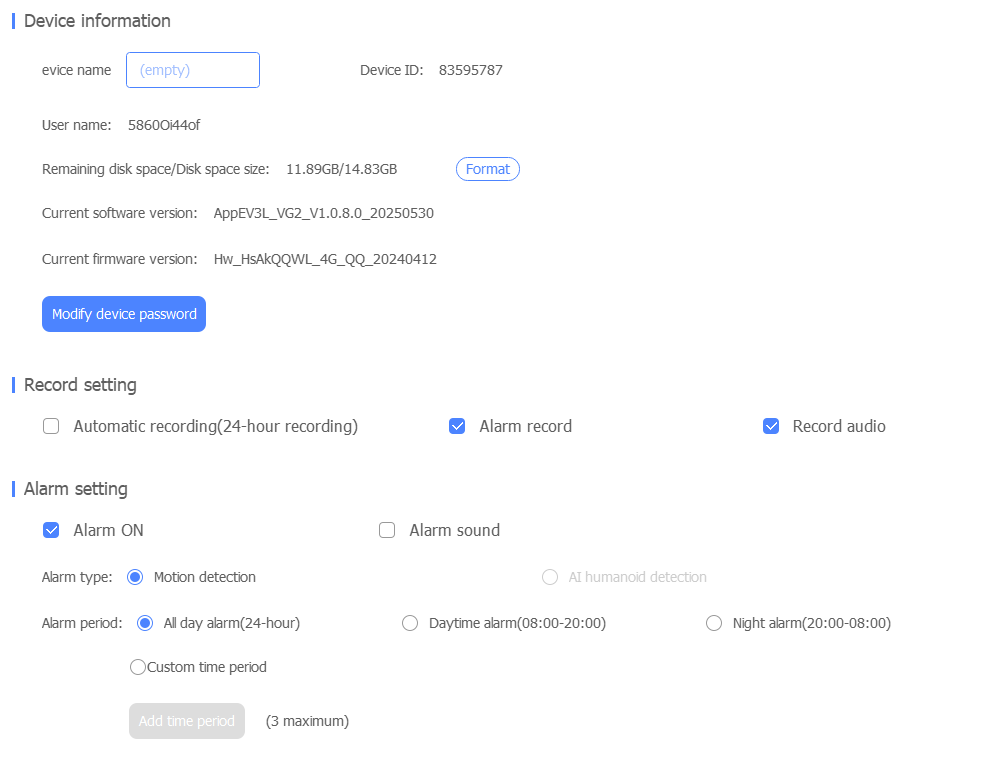Choose Daytime alarm 08:00-20:00 option
The image size is (995, 776).
click(410, 623)
